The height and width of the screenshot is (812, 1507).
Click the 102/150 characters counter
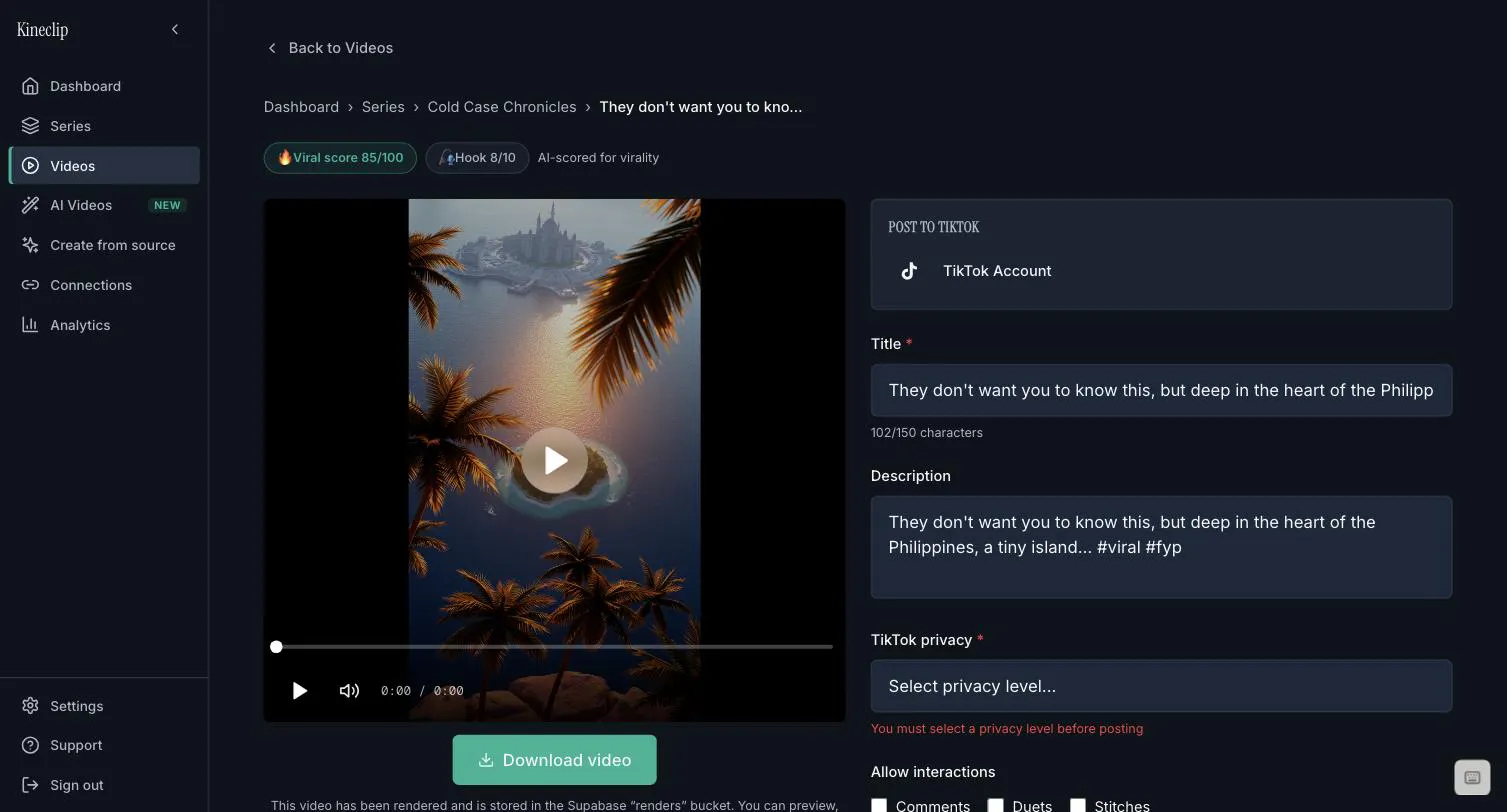tap(927, 433)
